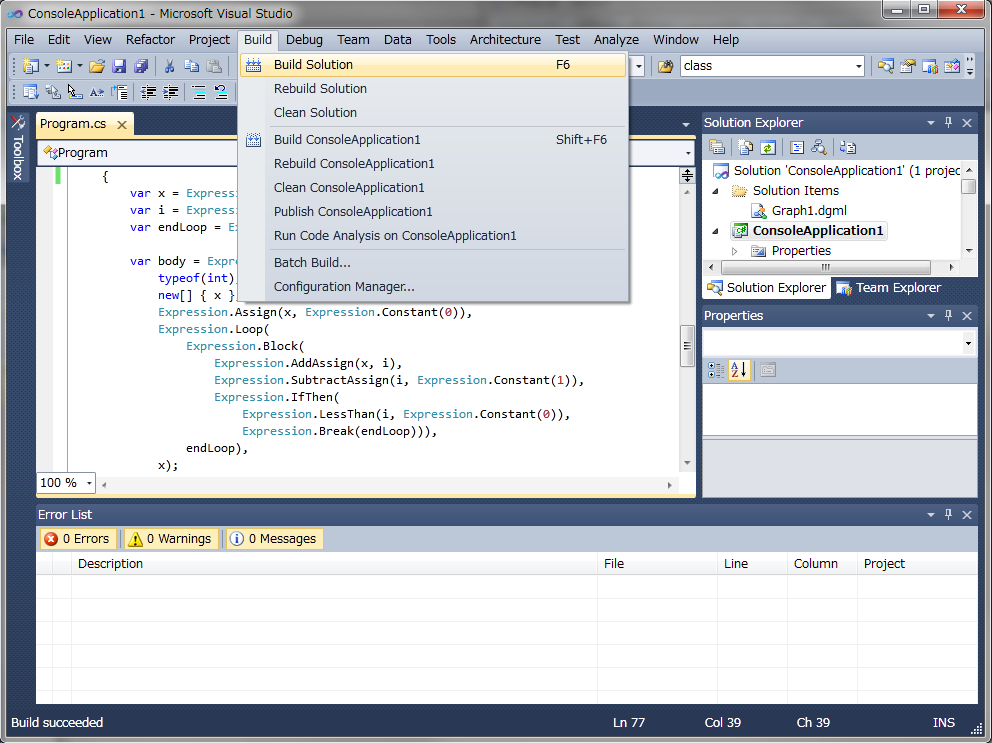The width and height of the screenshot is (992, 743).
Task: Uncomment the selected lines icon
Action: coord(221,92)
